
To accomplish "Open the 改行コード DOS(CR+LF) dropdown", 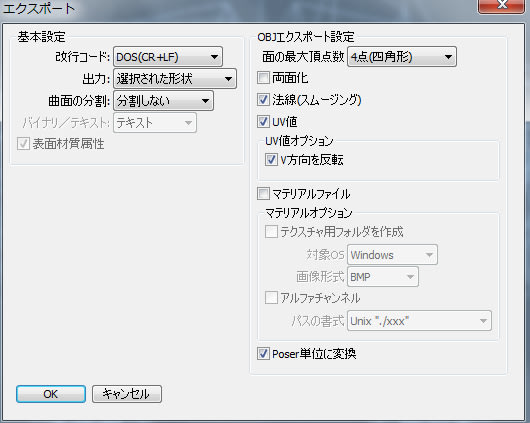I will [x=168, y=57].
